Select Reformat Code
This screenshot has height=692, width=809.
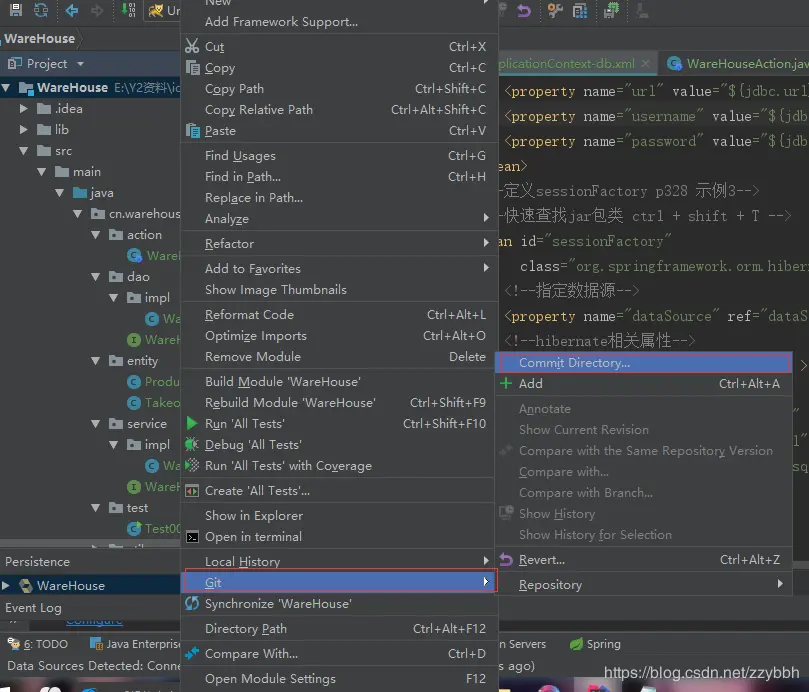[x=340, y=314]
